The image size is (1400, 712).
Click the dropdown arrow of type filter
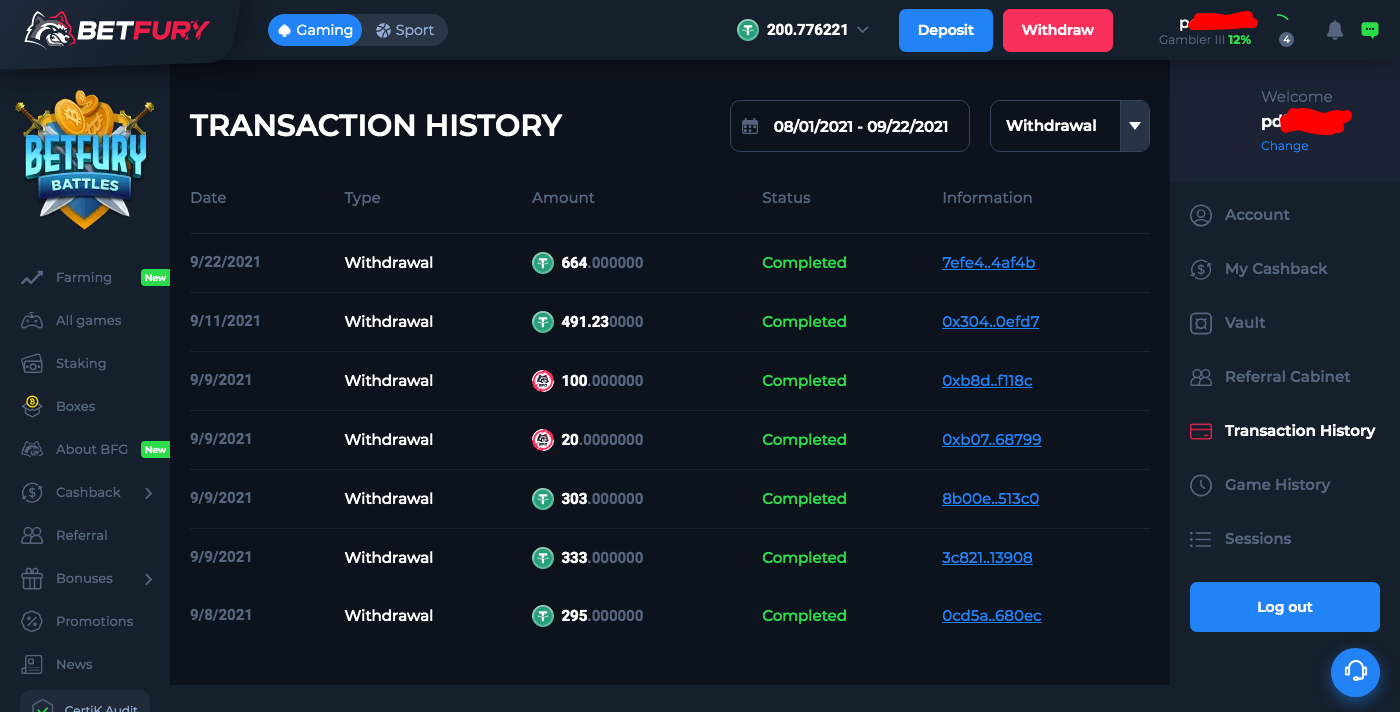[x=1135, y=126]
